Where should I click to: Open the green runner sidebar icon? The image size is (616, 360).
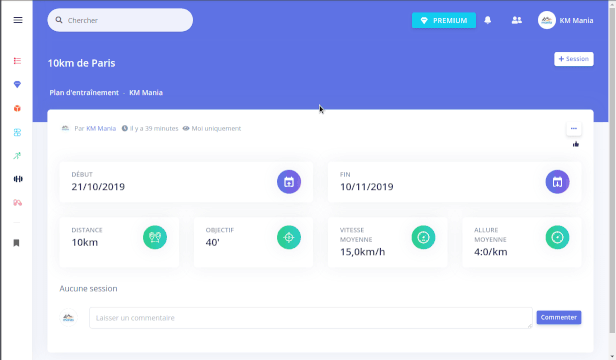pos(17,156)
